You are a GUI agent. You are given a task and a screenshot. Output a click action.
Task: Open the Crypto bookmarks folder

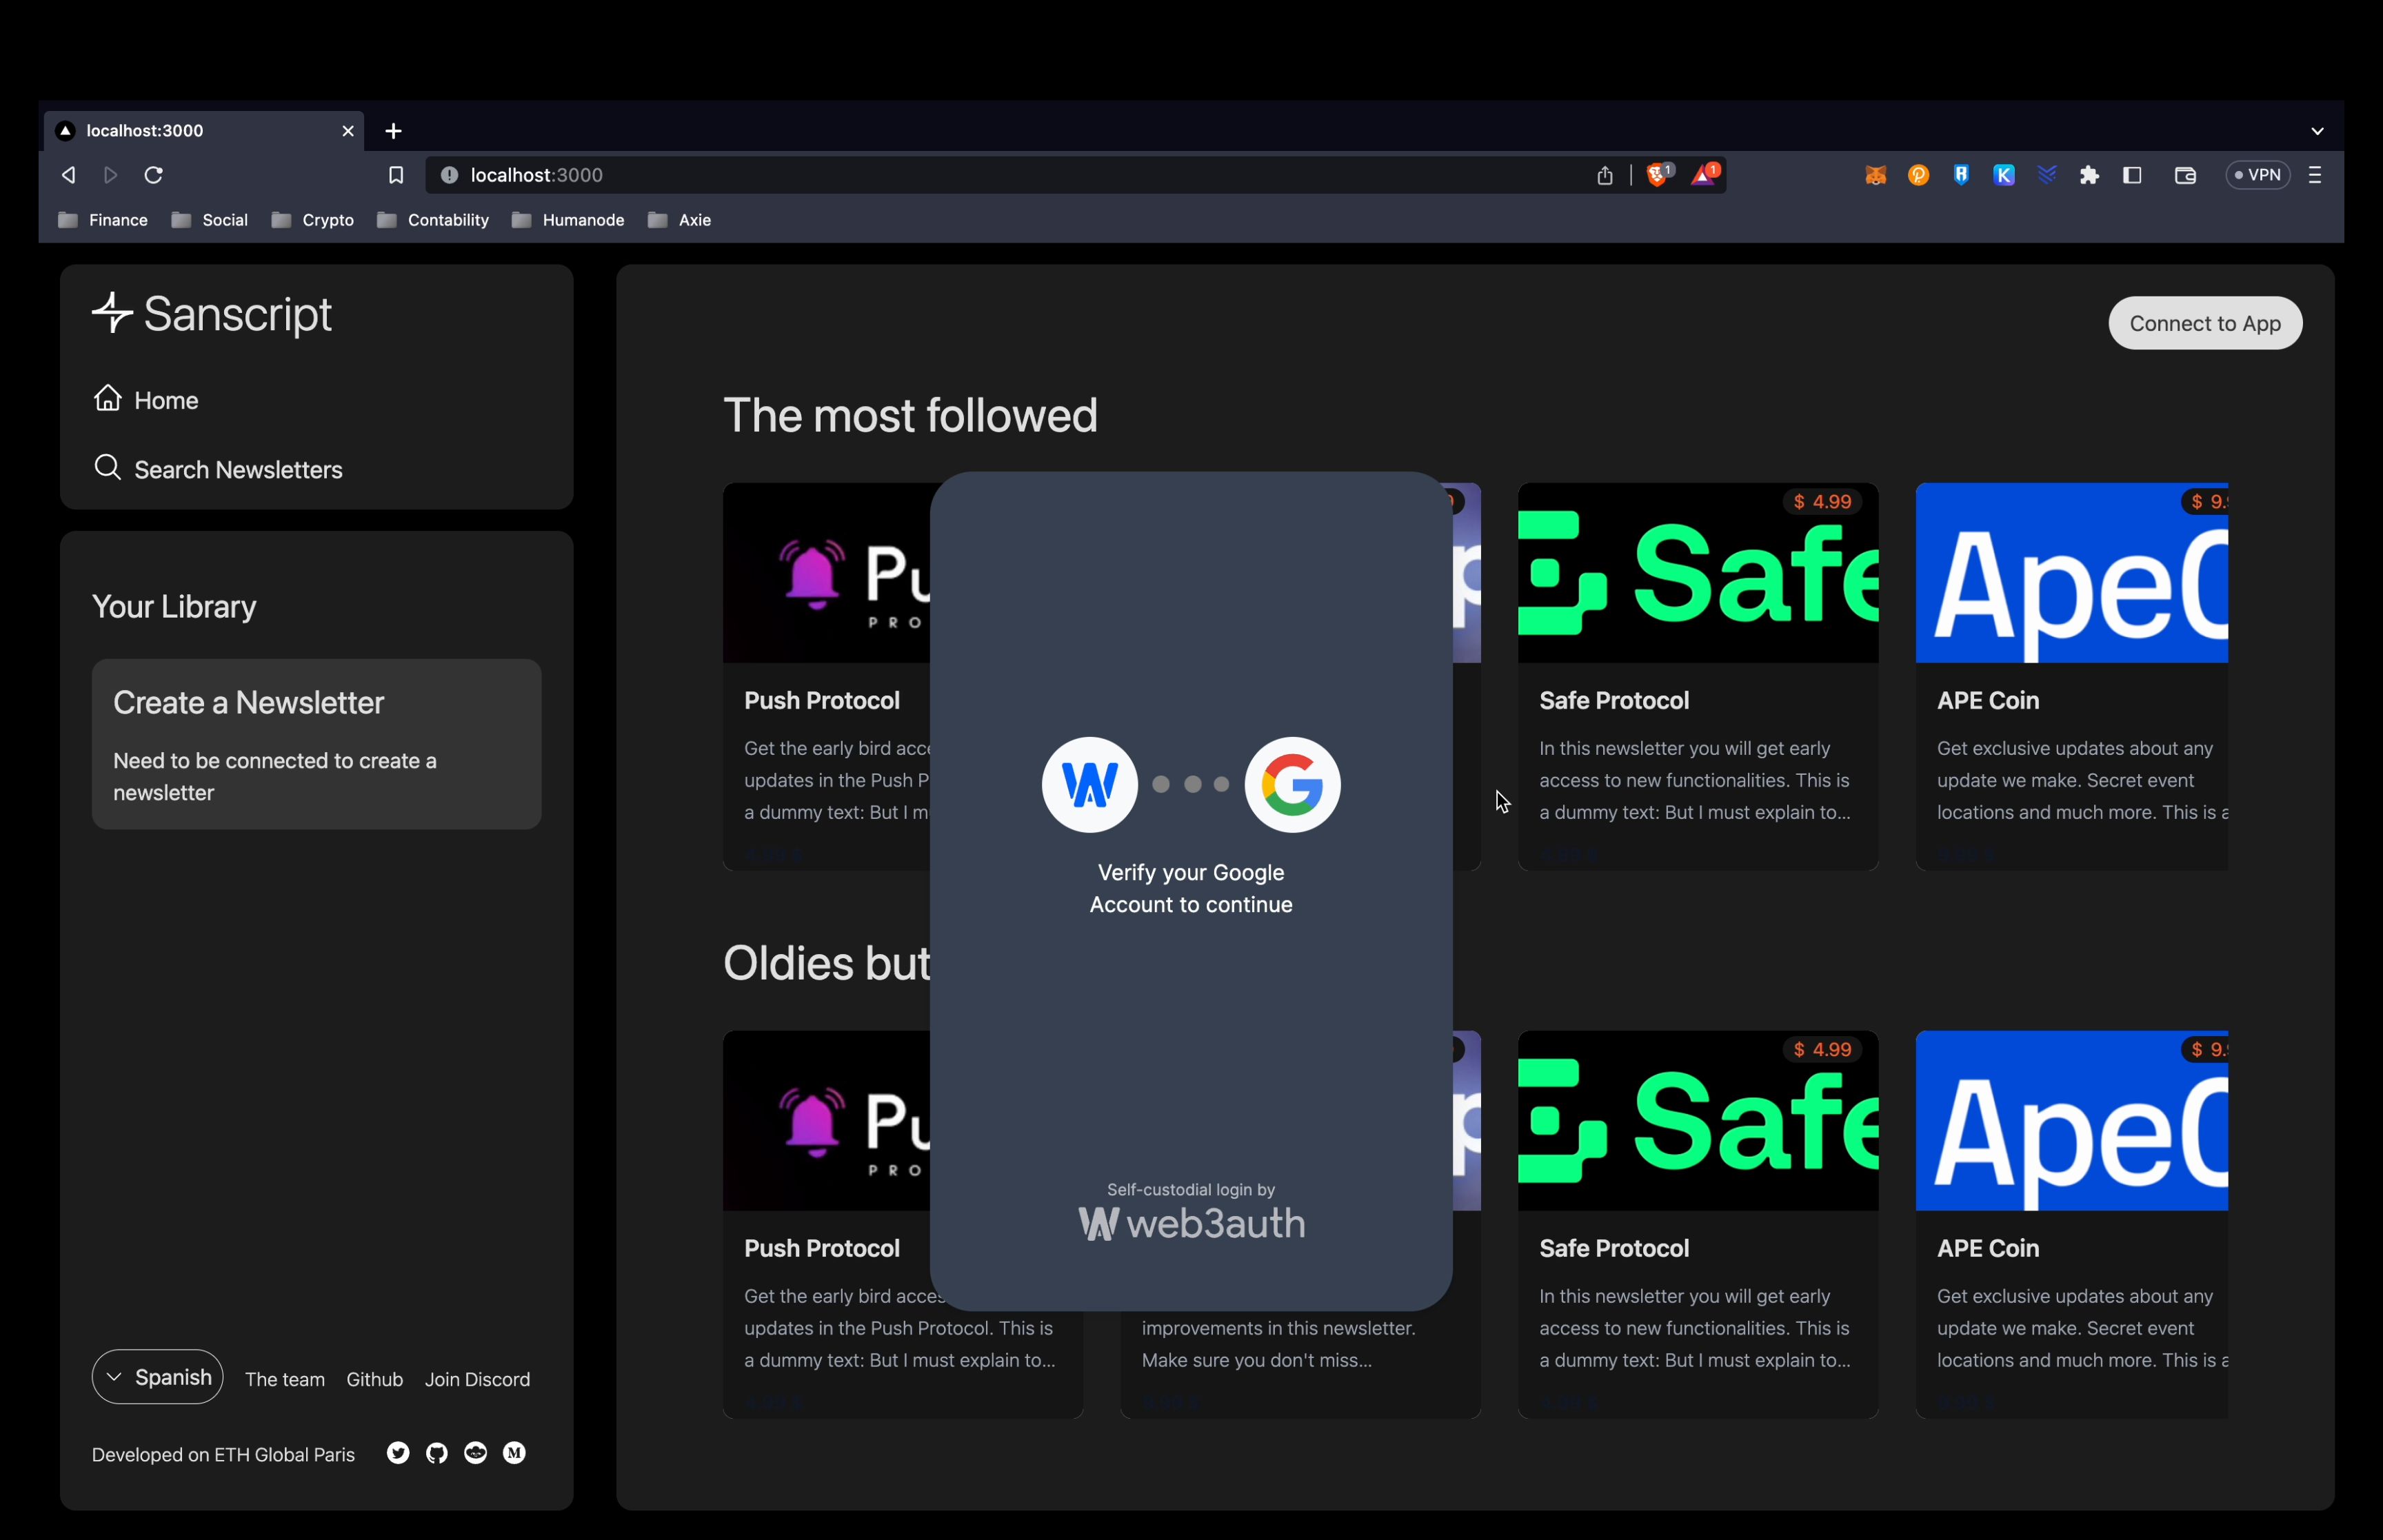pyautogui.click(x=313, y=220)
